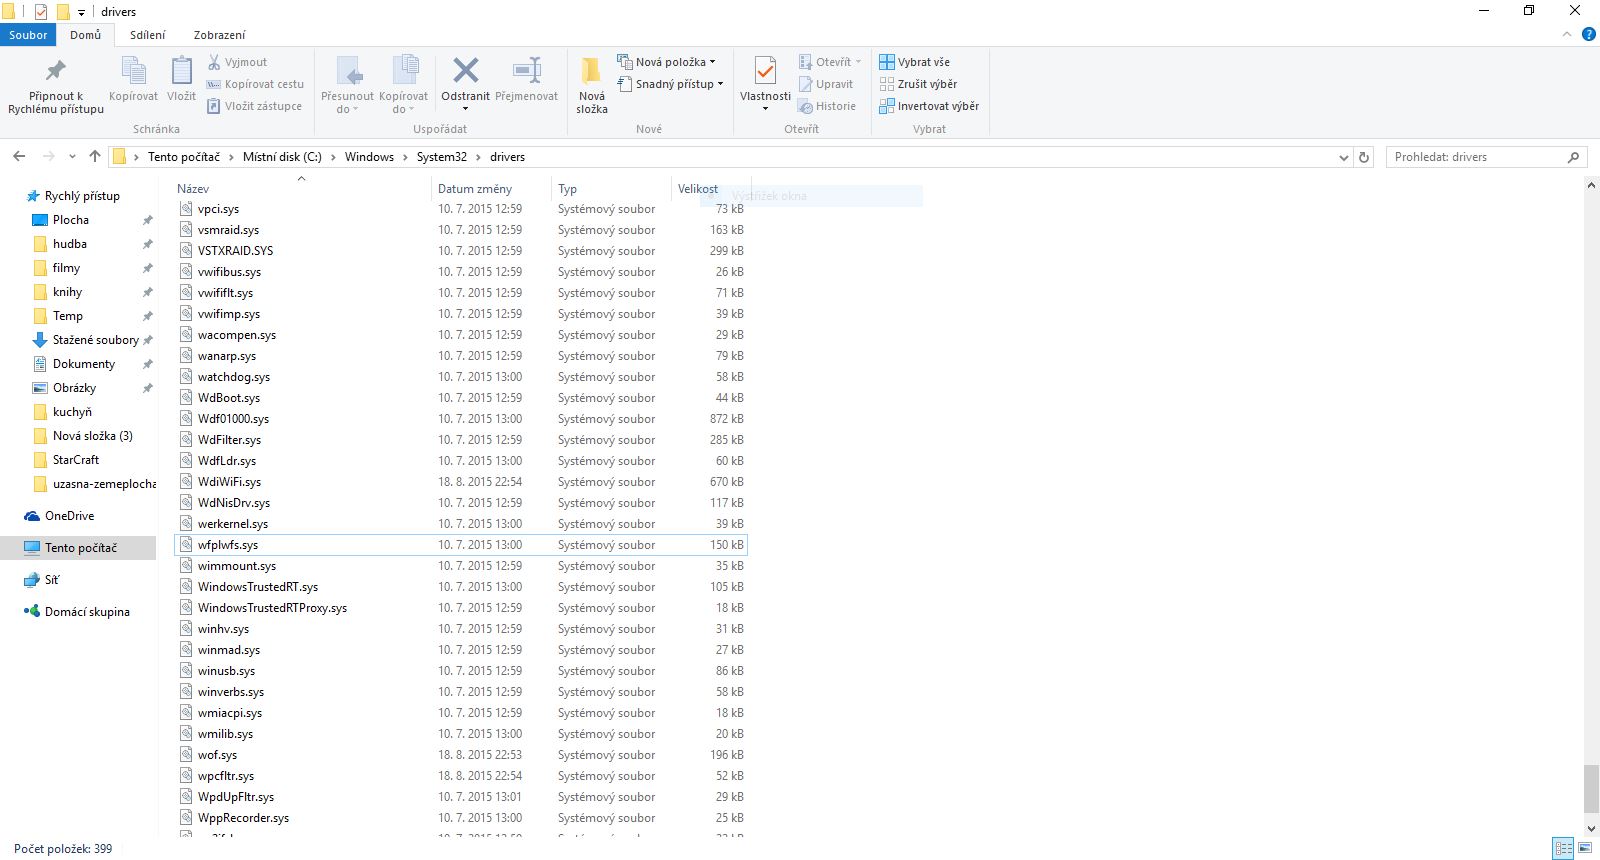1600x860 pixels.
Task: Collapse the ribbon with chevron
Action: click(x=1567, y=35)
